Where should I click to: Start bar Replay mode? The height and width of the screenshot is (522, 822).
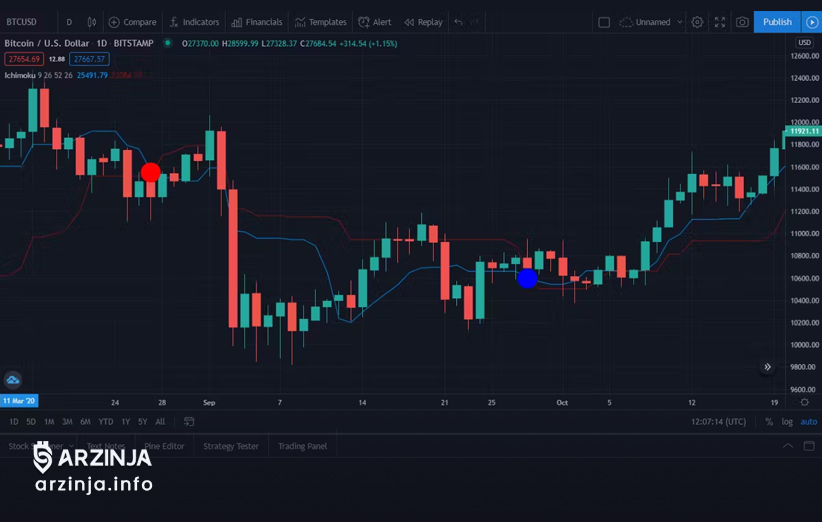click(x=423, y=22)
